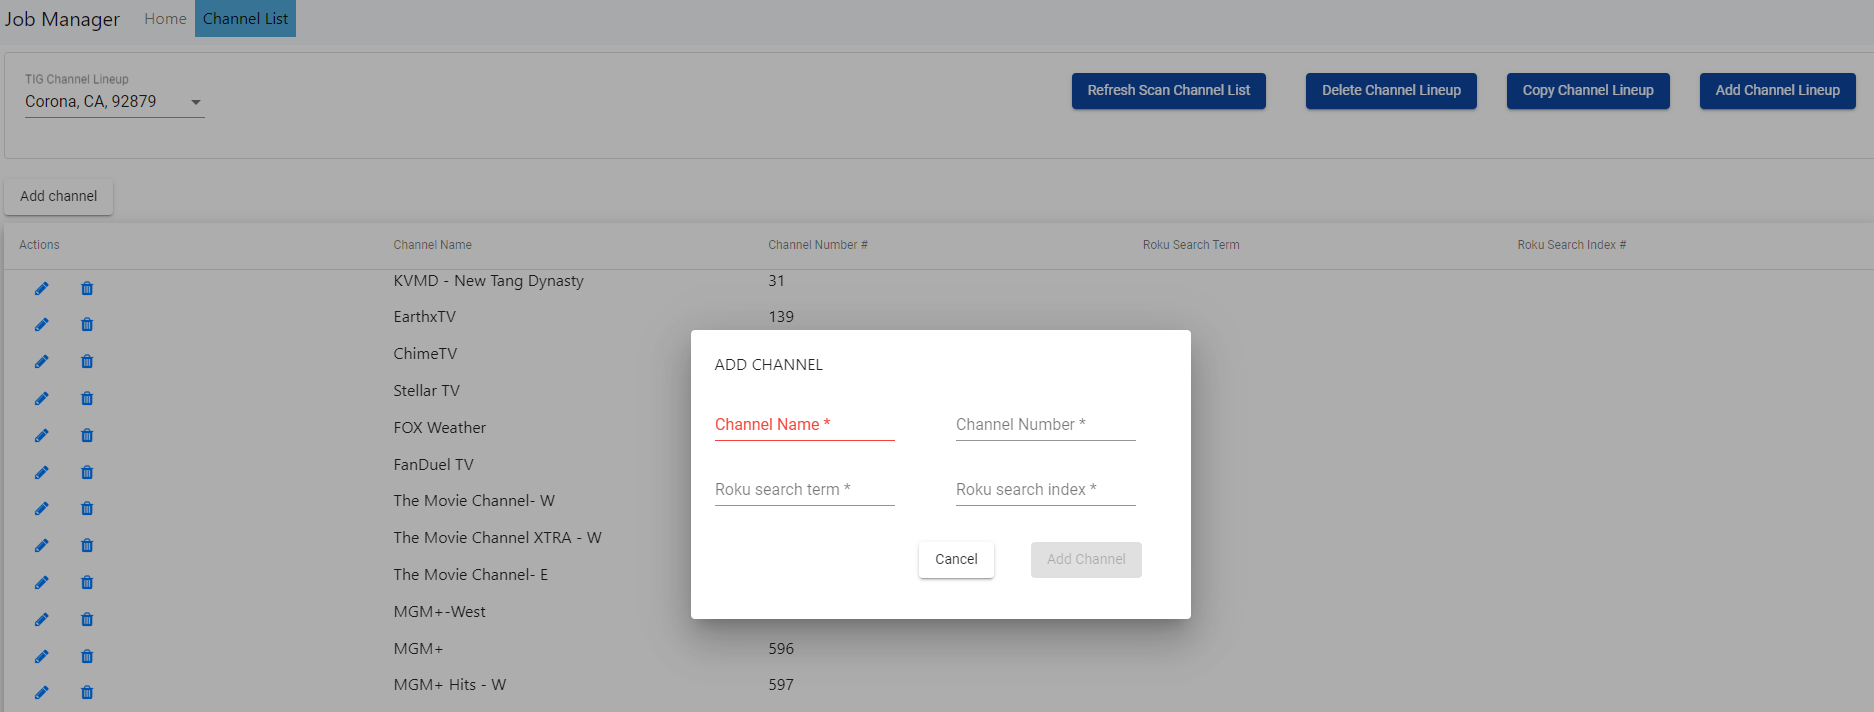Viewport: 1874px width, 712px height.
Task: Click the Roku Search Term column header
Action: (x=1191, y=245)
